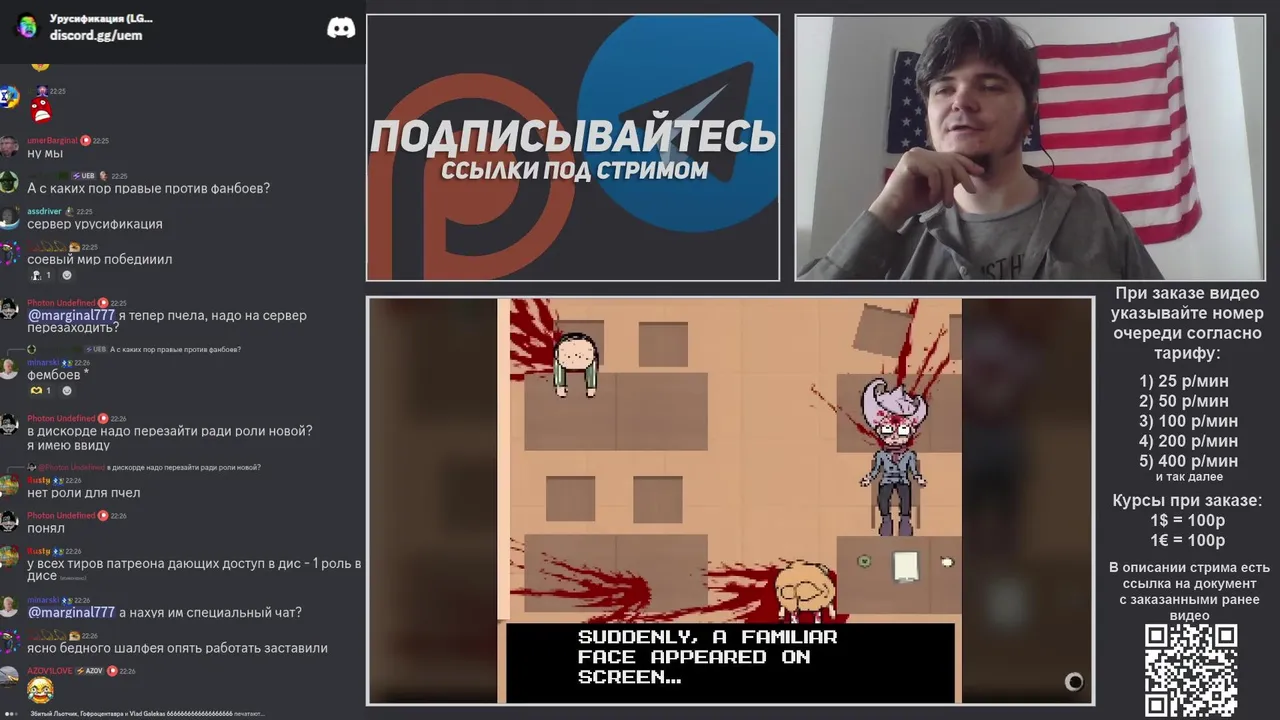Open Photon Undefined avatar beside 'понял'
This screenshot has width=1280, height=720.
pos(9,523)
